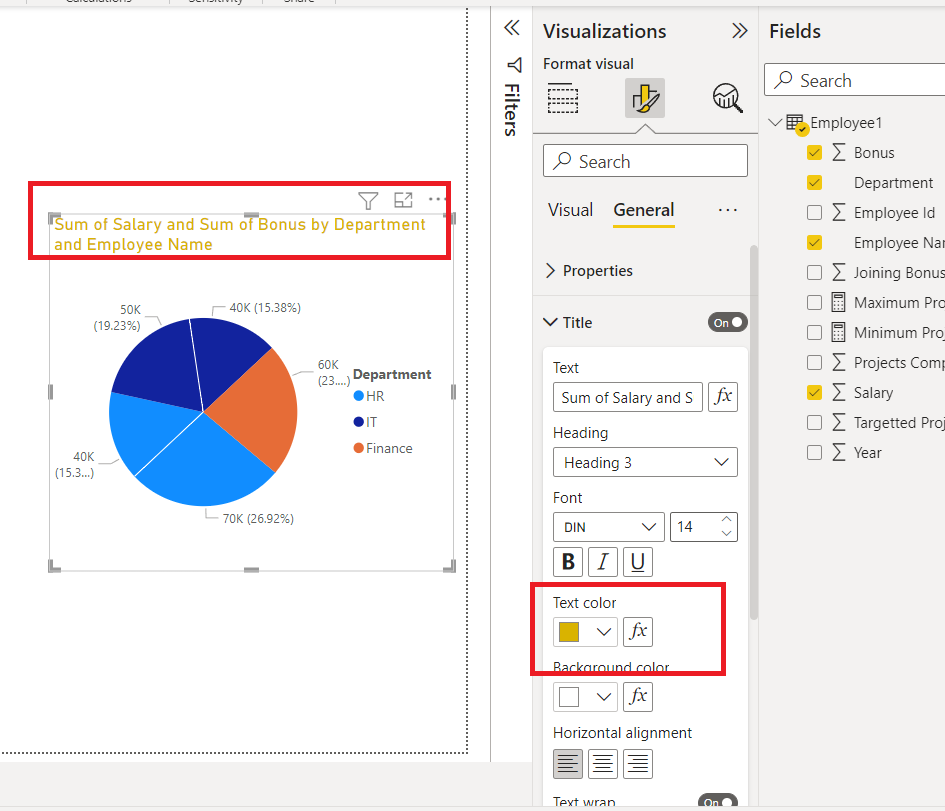Select Format visual paintbrush icon
The width and height of the screenshot is (945, 811).
pyautogui.click(x=645, y=98)
